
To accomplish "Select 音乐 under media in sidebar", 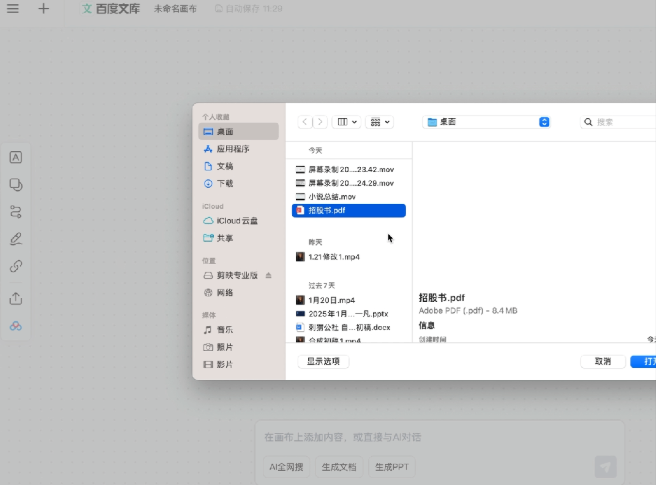I will pyautogui.click(x=238, y=330).
